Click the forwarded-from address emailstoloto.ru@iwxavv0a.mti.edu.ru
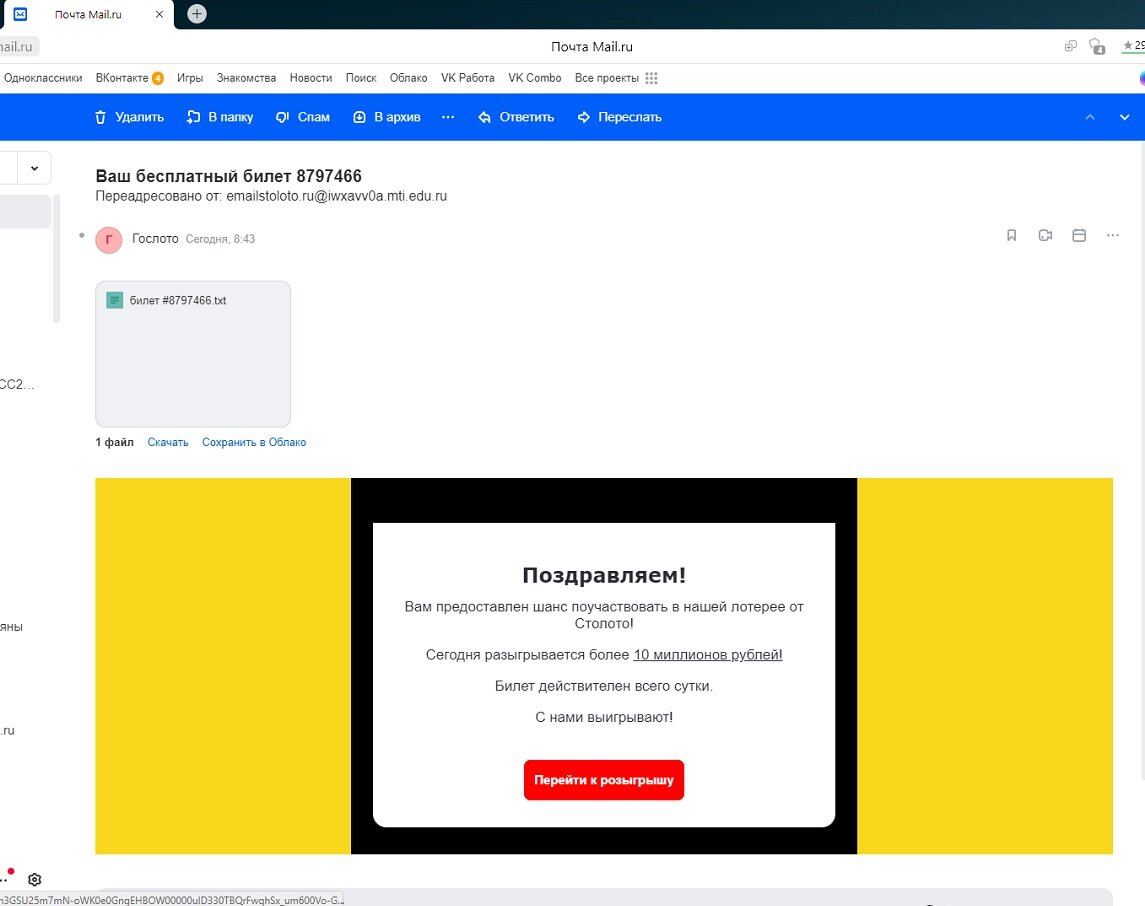The image size is (1145, 906). point(337,196)
